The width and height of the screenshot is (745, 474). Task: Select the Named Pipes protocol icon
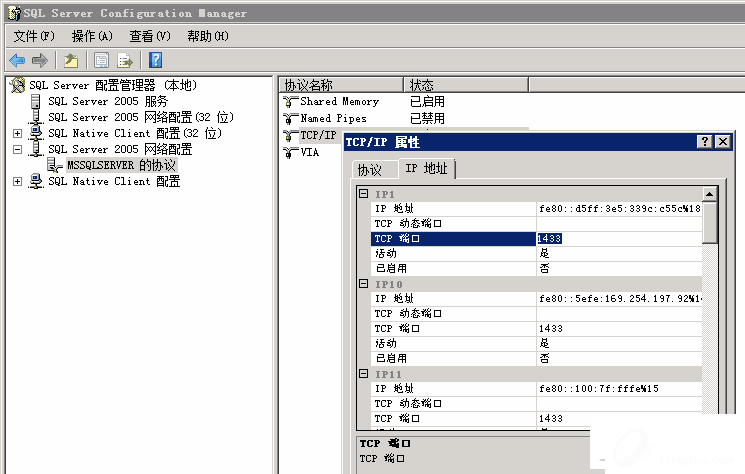[291, 118]
